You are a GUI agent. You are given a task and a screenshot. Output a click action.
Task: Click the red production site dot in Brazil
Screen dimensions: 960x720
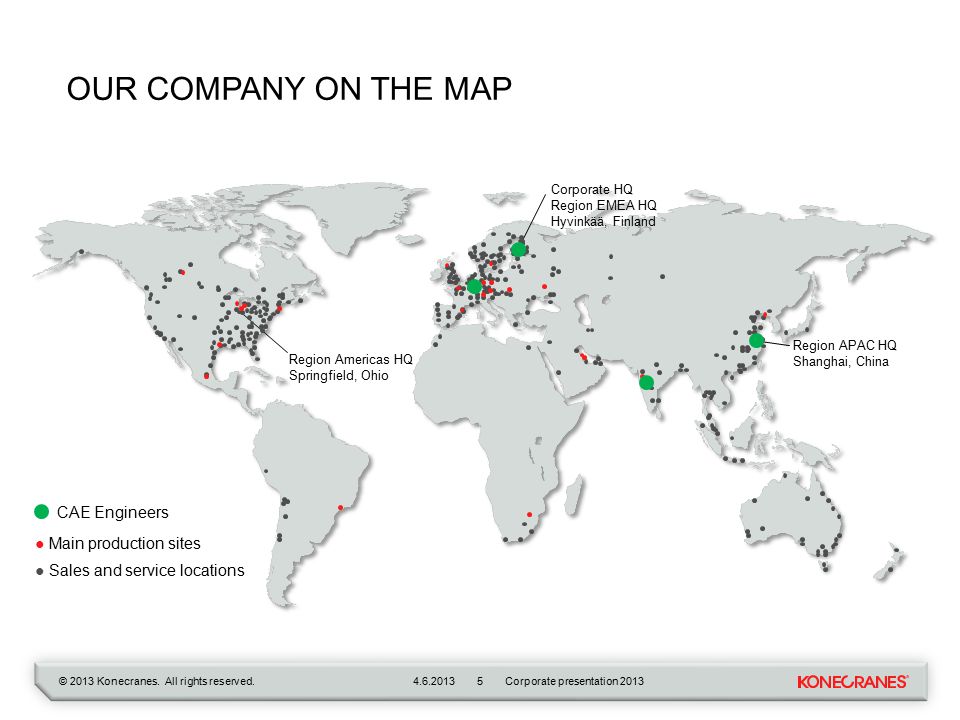(341, 508)
